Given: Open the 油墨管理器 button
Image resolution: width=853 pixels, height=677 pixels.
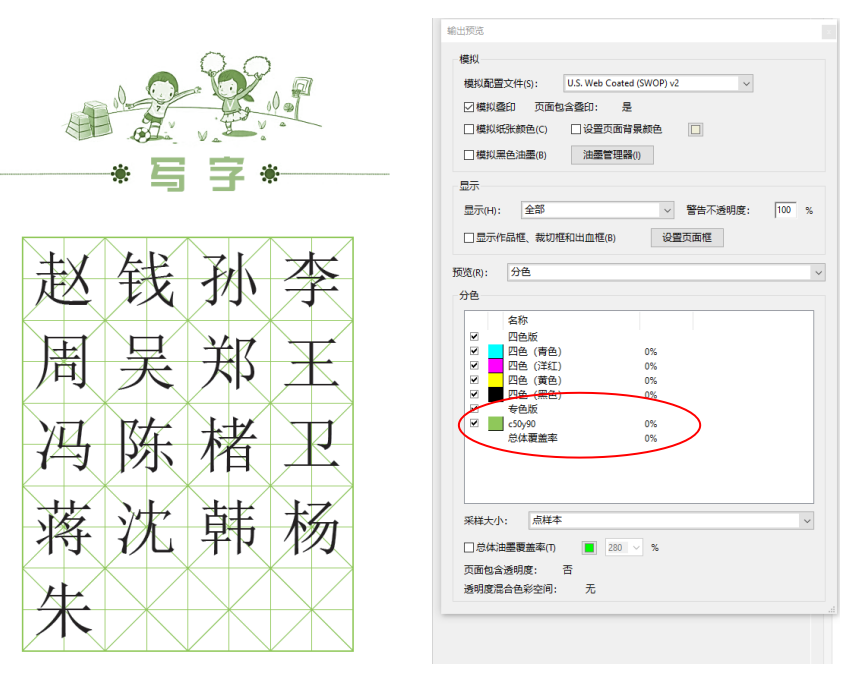Looking at the screenshot, I should tap(612, 155).
